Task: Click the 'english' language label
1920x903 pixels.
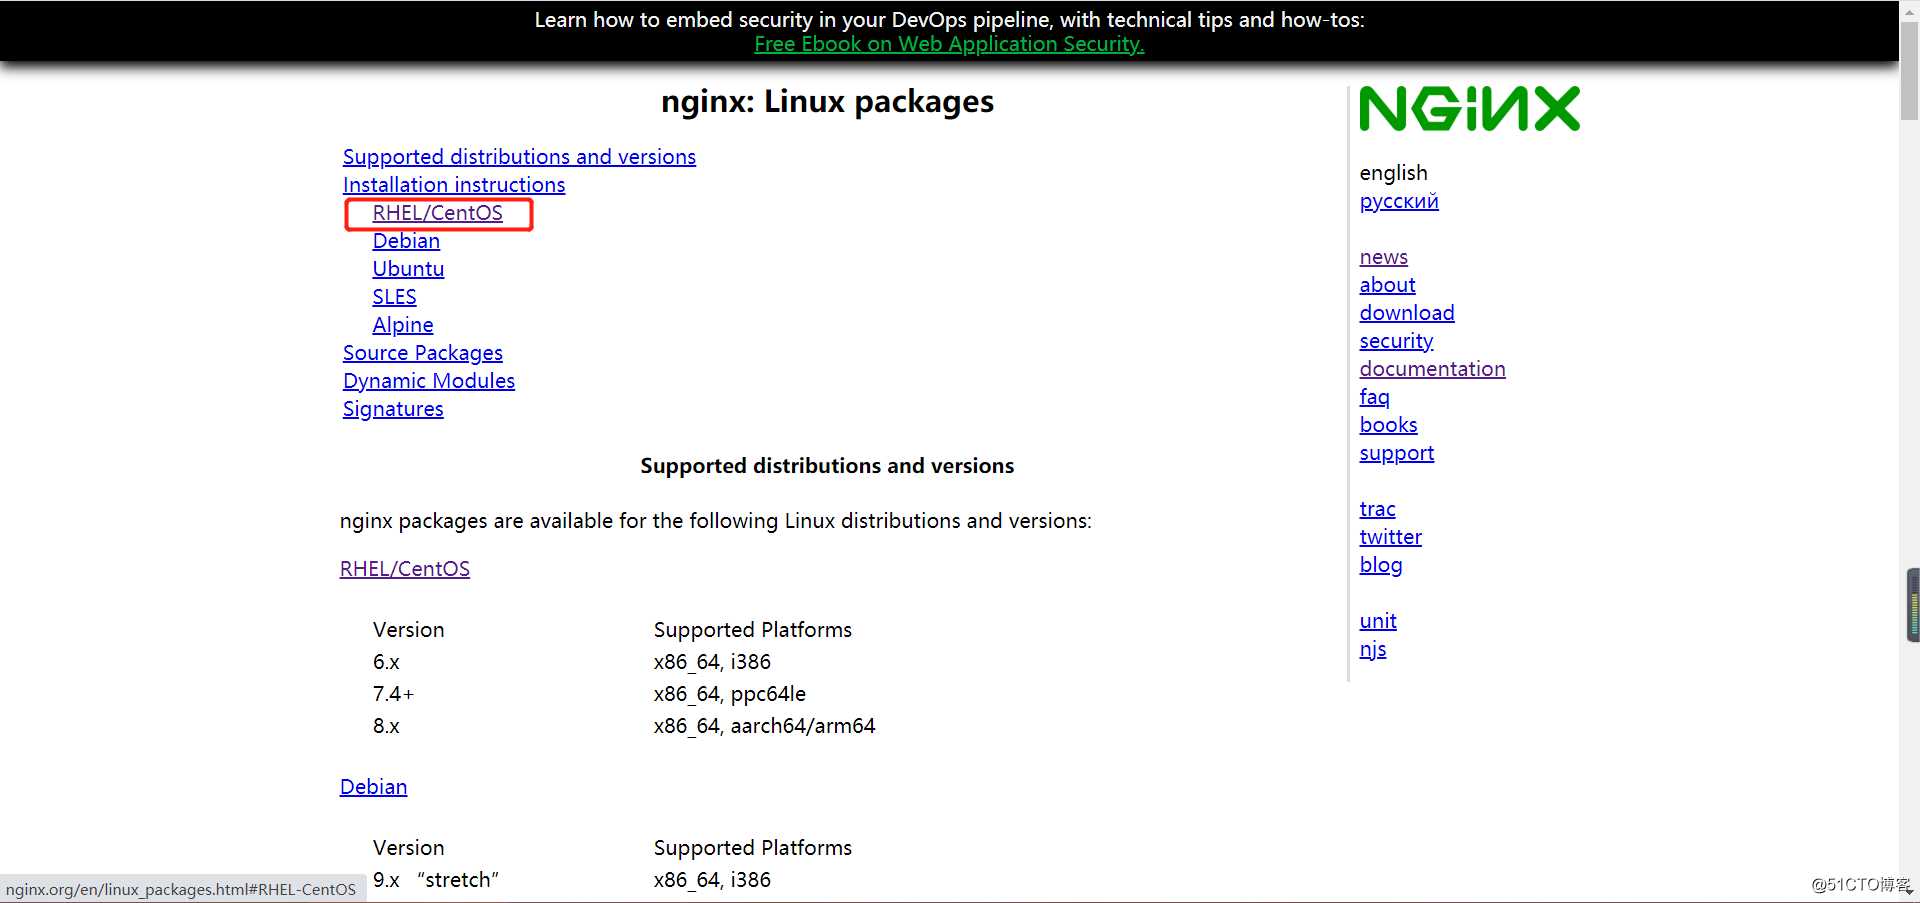Action: [x=1394, y=173]
